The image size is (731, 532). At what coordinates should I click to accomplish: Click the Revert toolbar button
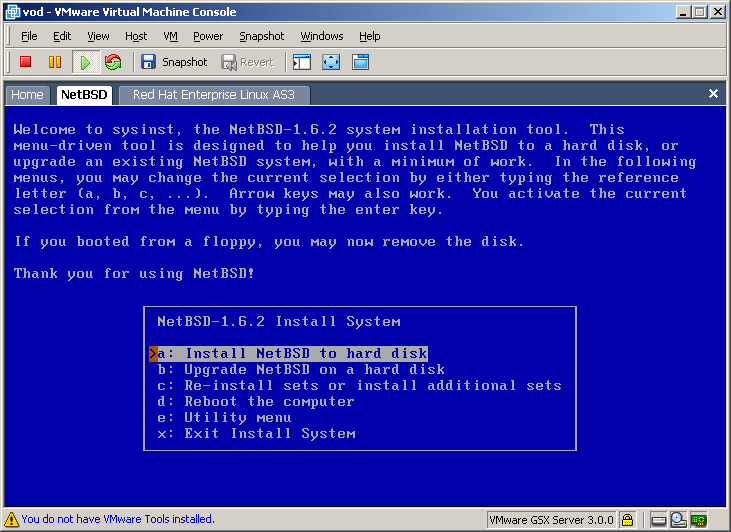[247, 62]
